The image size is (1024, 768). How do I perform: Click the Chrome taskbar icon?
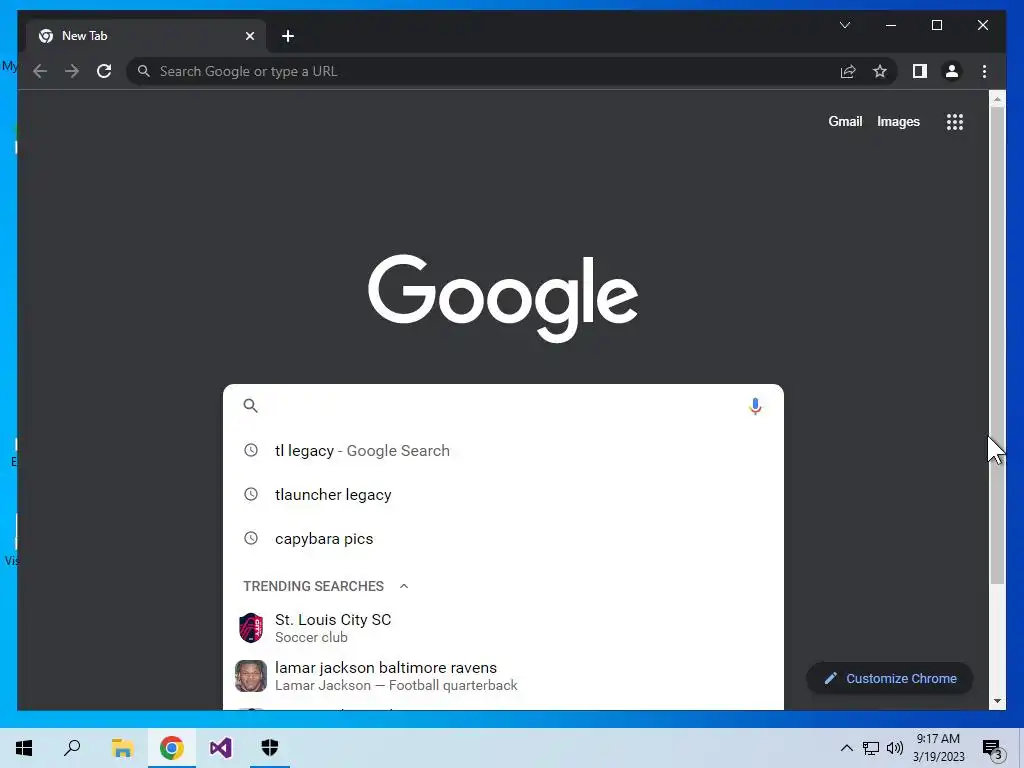point(171,748)
